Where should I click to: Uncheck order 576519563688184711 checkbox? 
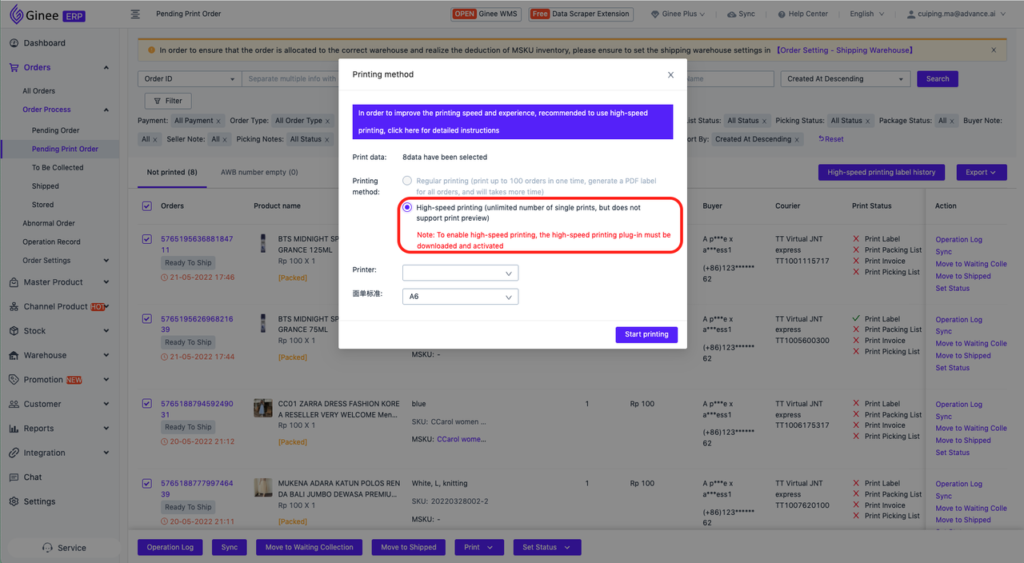147,239
